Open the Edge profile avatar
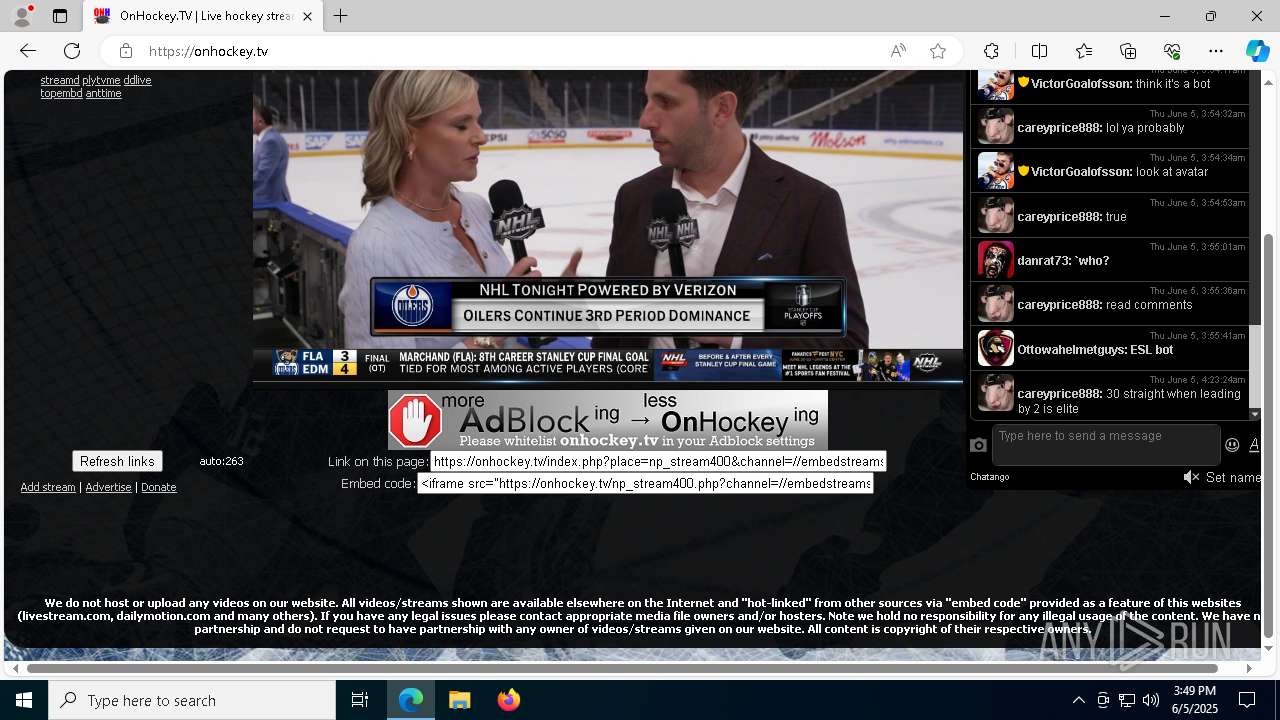1280x720 pixels. tap(22, 16)
